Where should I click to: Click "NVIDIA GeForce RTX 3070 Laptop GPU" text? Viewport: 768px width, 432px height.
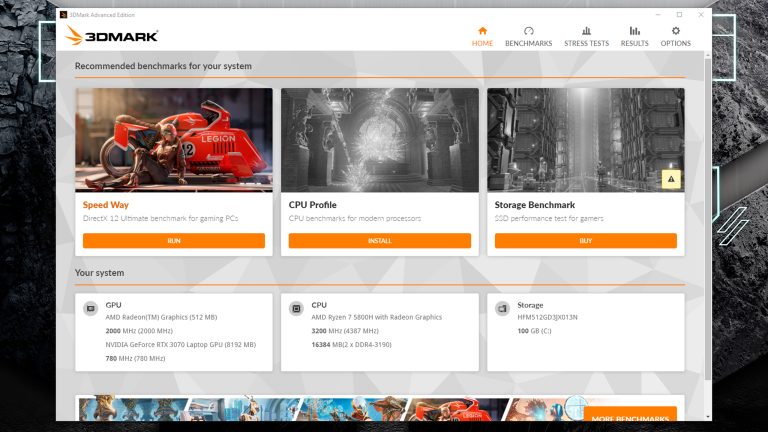coord(181,344)
